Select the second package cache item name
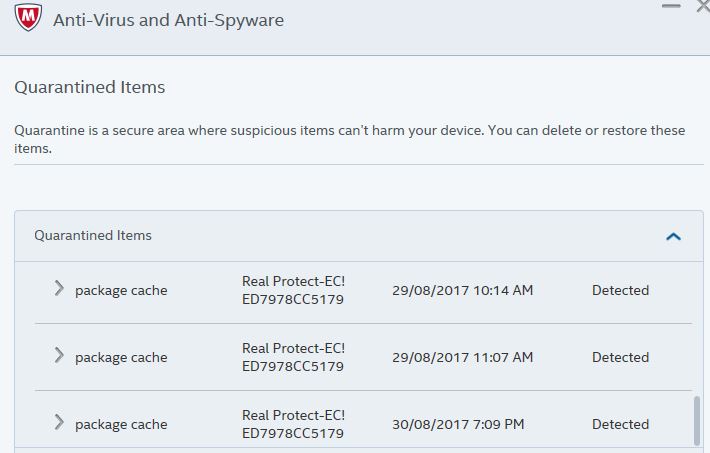710x453 pixels. (121, 358)
